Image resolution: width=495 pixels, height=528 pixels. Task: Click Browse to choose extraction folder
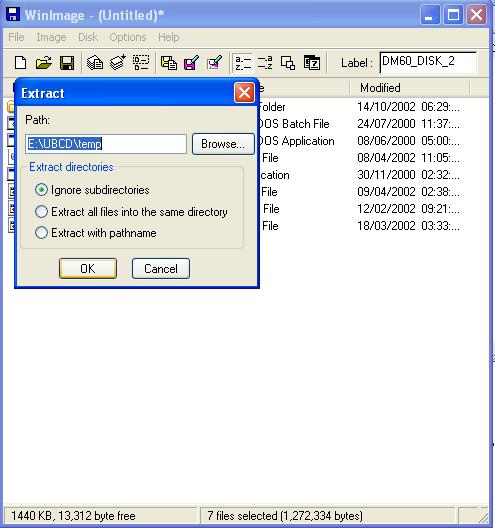click(x=223, y=144)
